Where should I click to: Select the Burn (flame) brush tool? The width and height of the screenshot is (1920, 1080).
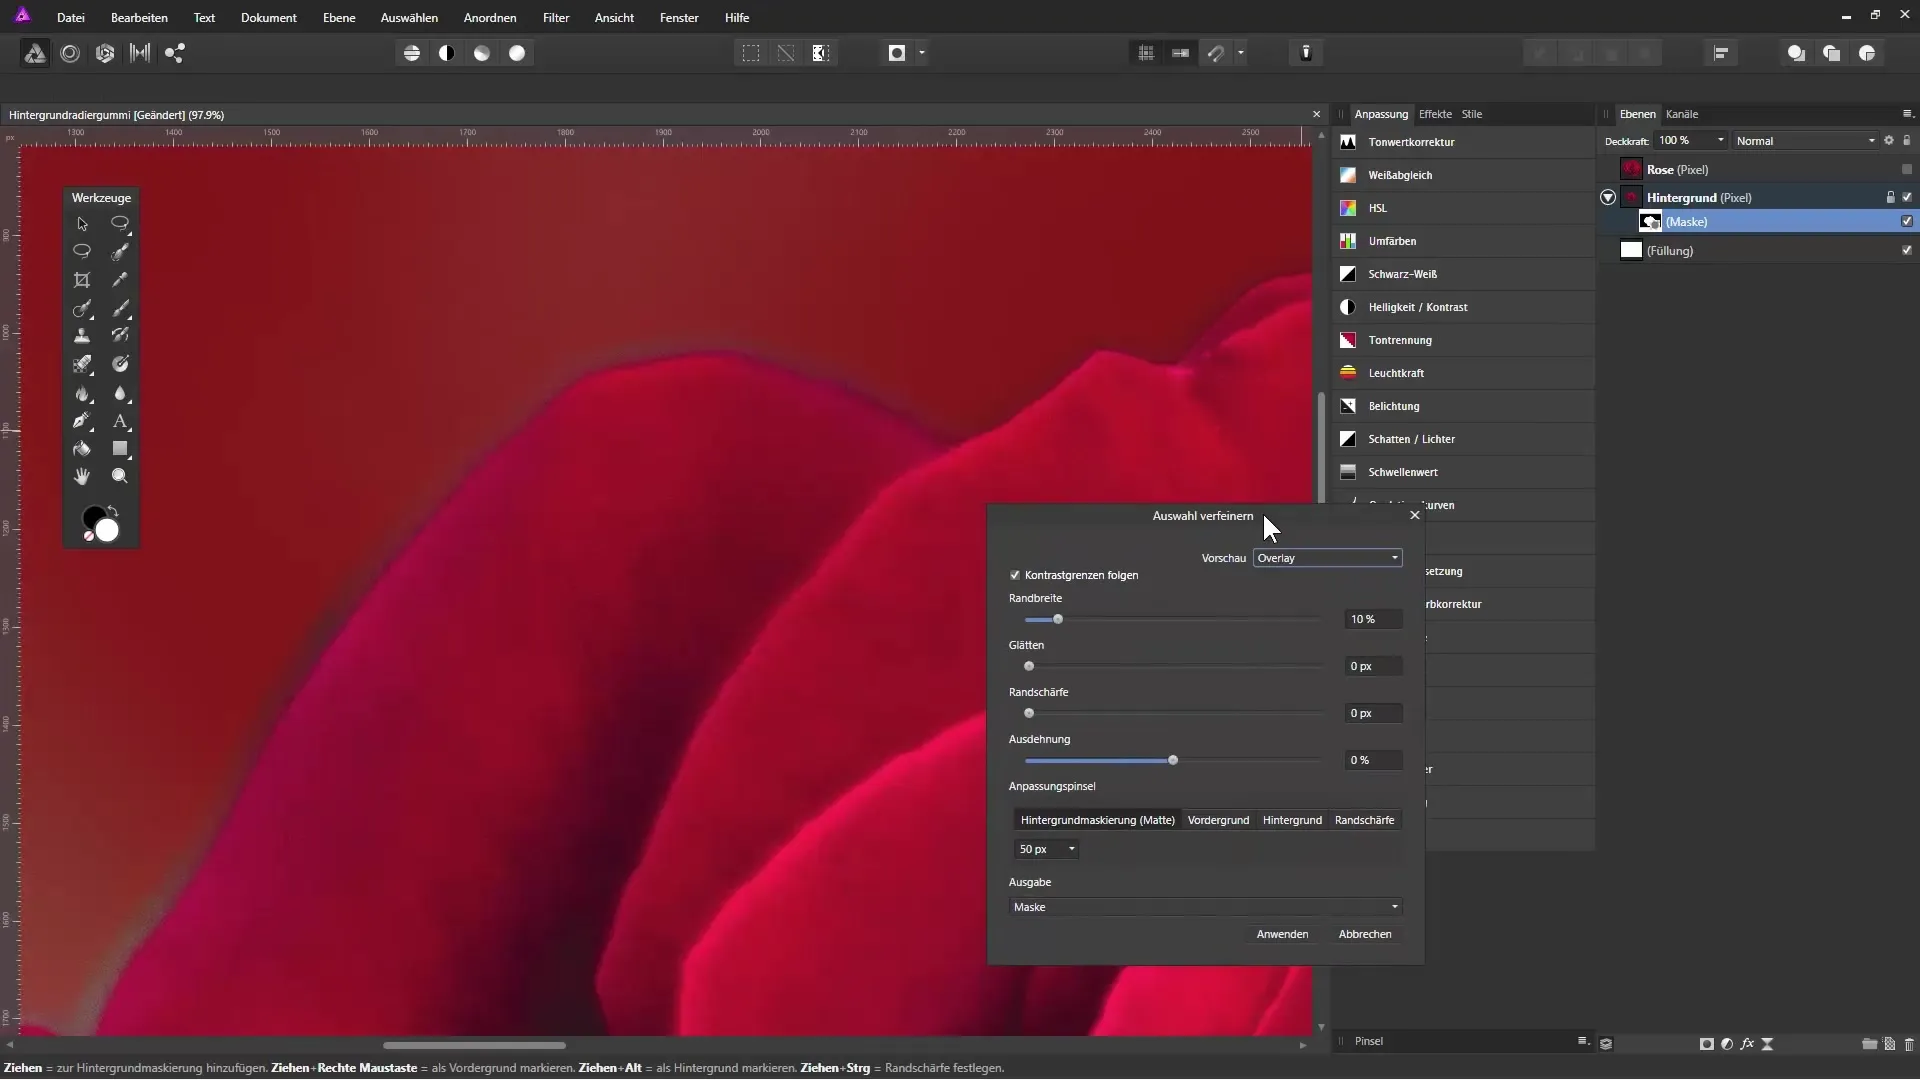point(82,393)
